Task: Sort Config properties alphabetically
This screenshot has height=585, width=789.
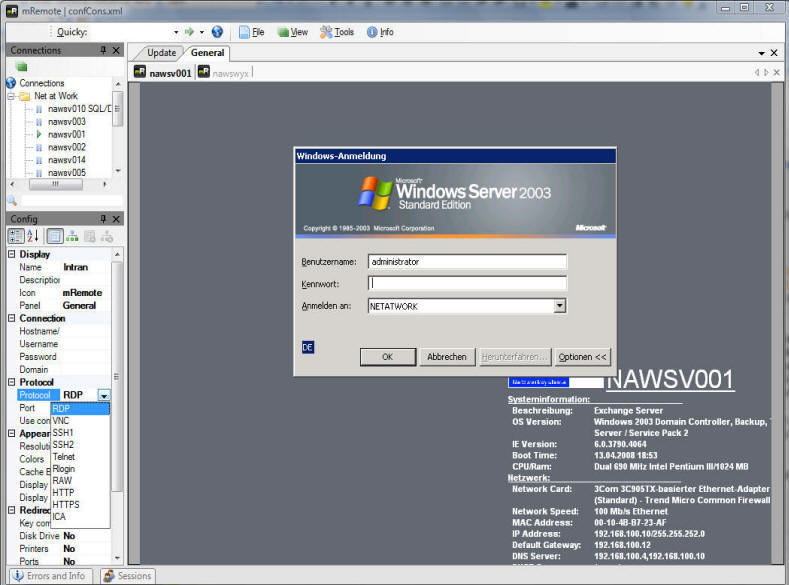Action: point(32,236)
